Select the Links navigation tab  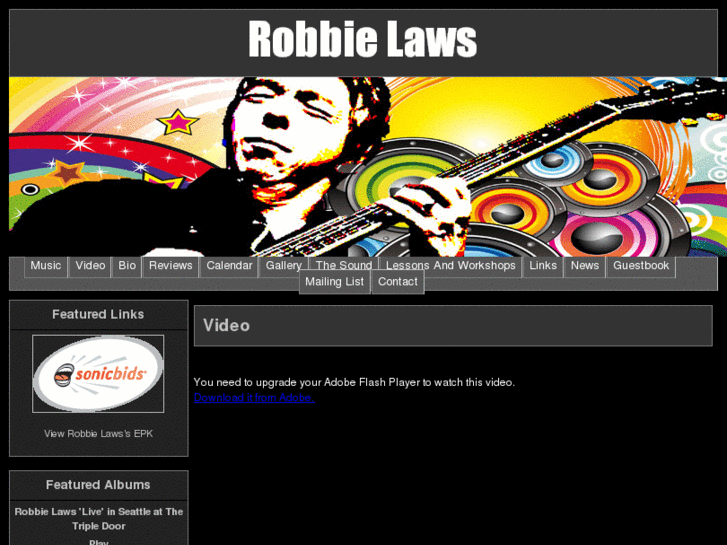tap(543, 266)
